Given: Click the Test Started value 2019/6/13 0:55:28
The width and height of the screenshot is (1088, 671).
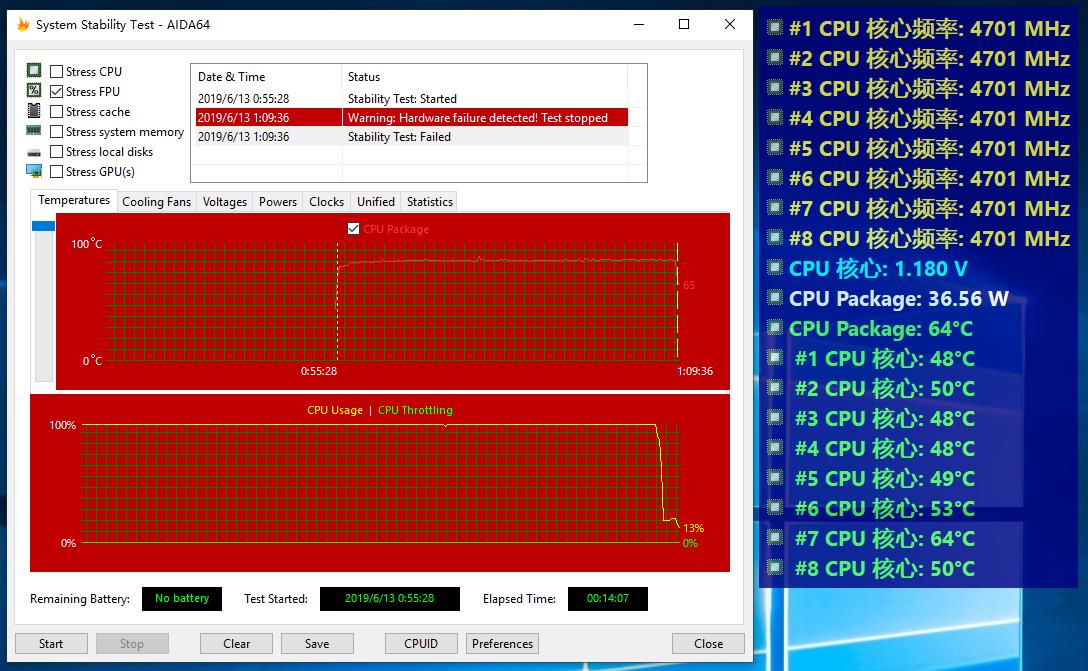Looking at the screenshot, I should pyautogui.click(x=389, y=598).
